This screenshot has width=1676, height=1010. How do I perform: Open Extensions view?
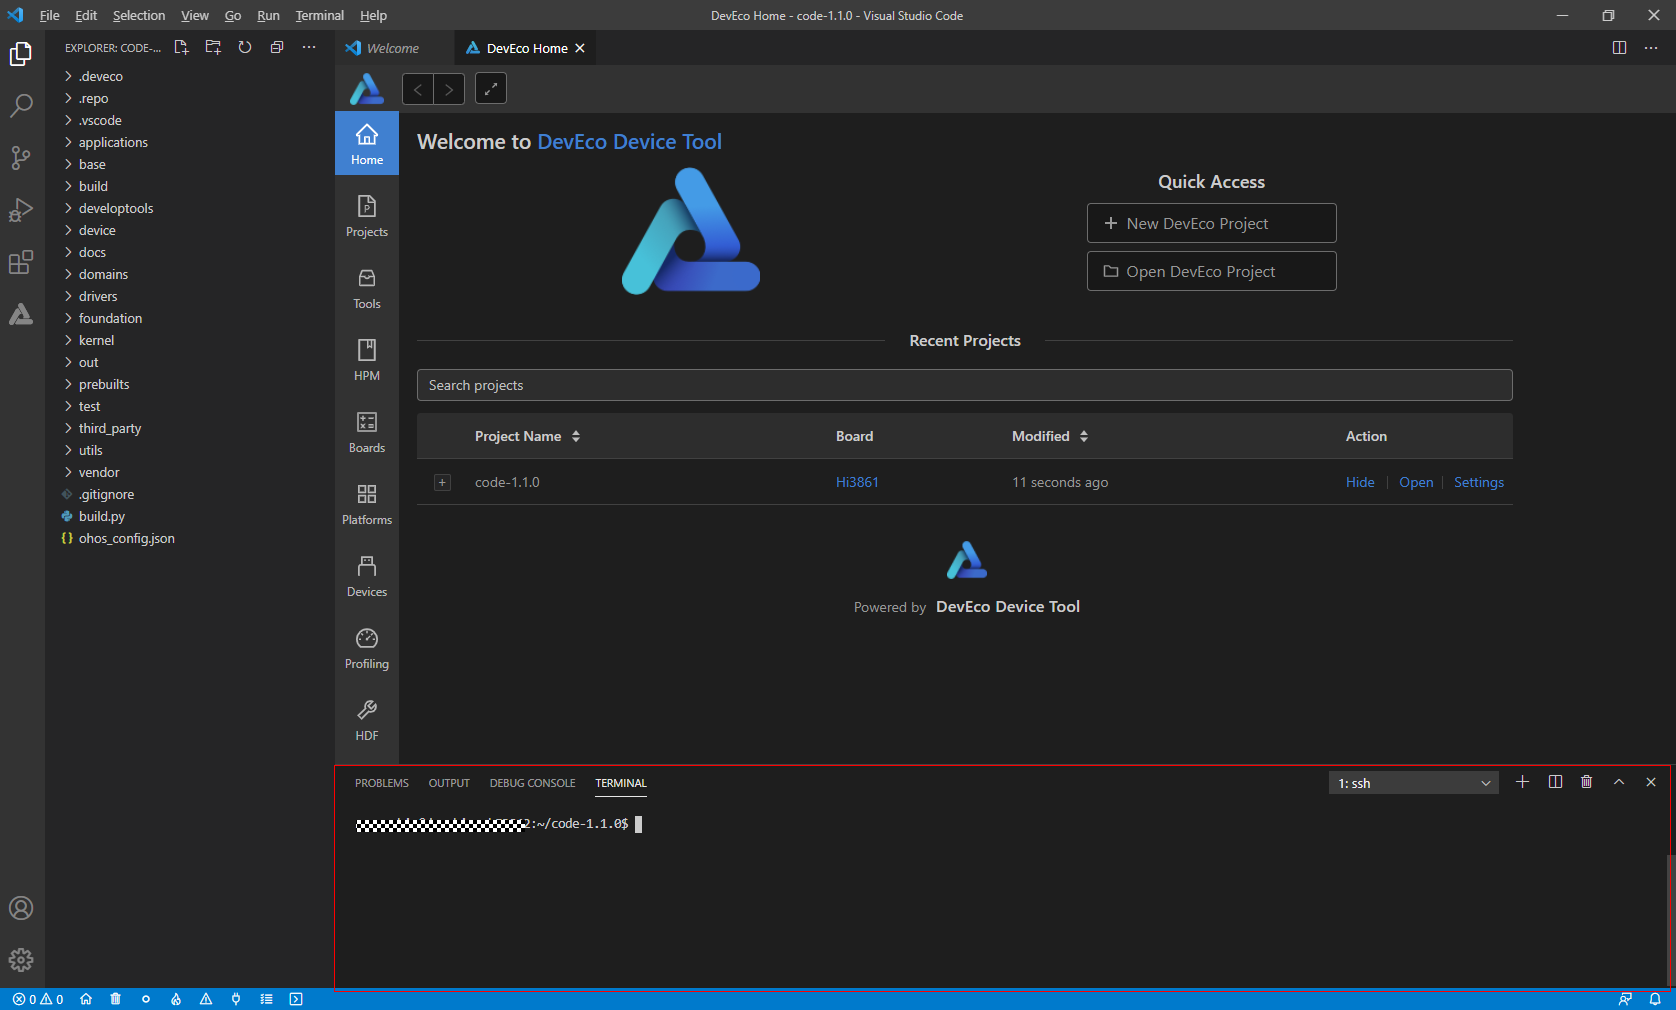pyautogui.click(x=21, y=262)
